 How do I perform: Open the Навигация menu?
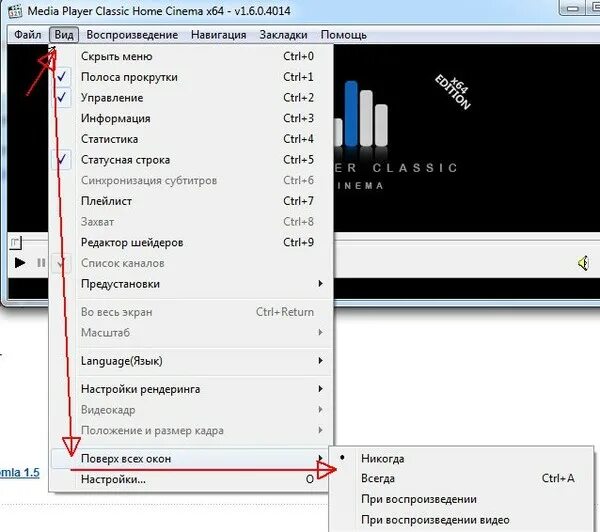[218, 35]
